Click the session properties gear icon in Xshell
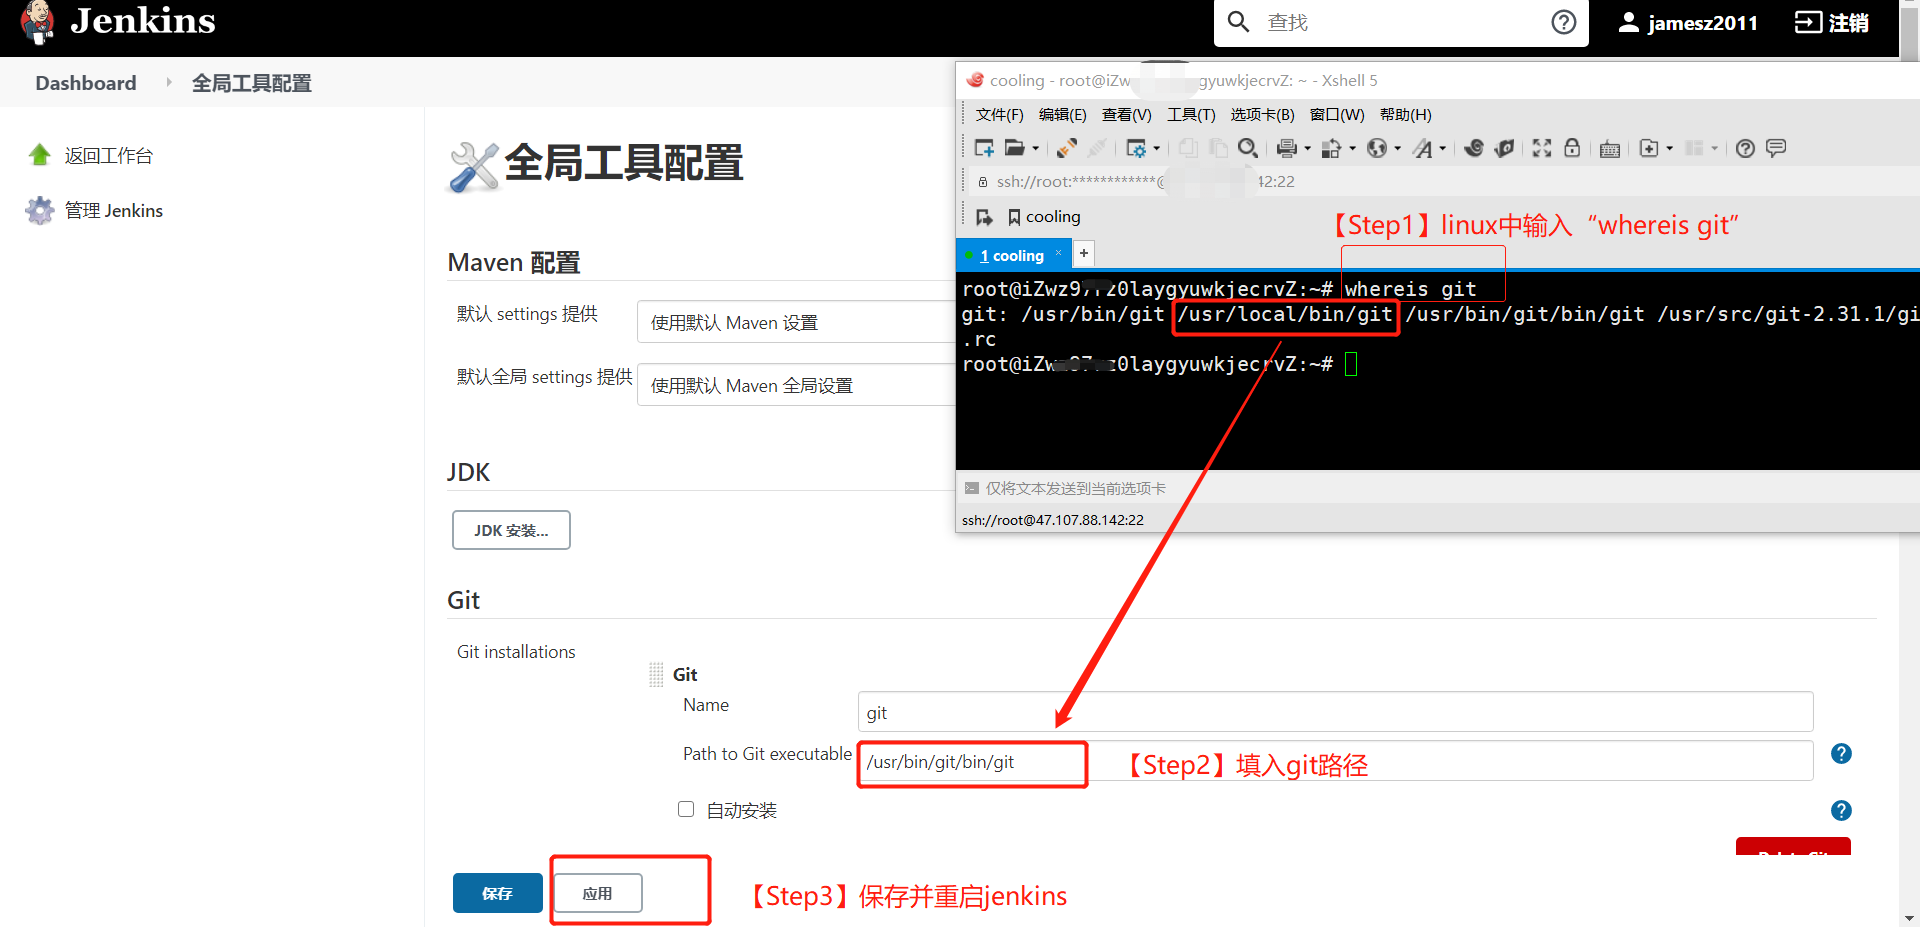 pos(1136,148)
